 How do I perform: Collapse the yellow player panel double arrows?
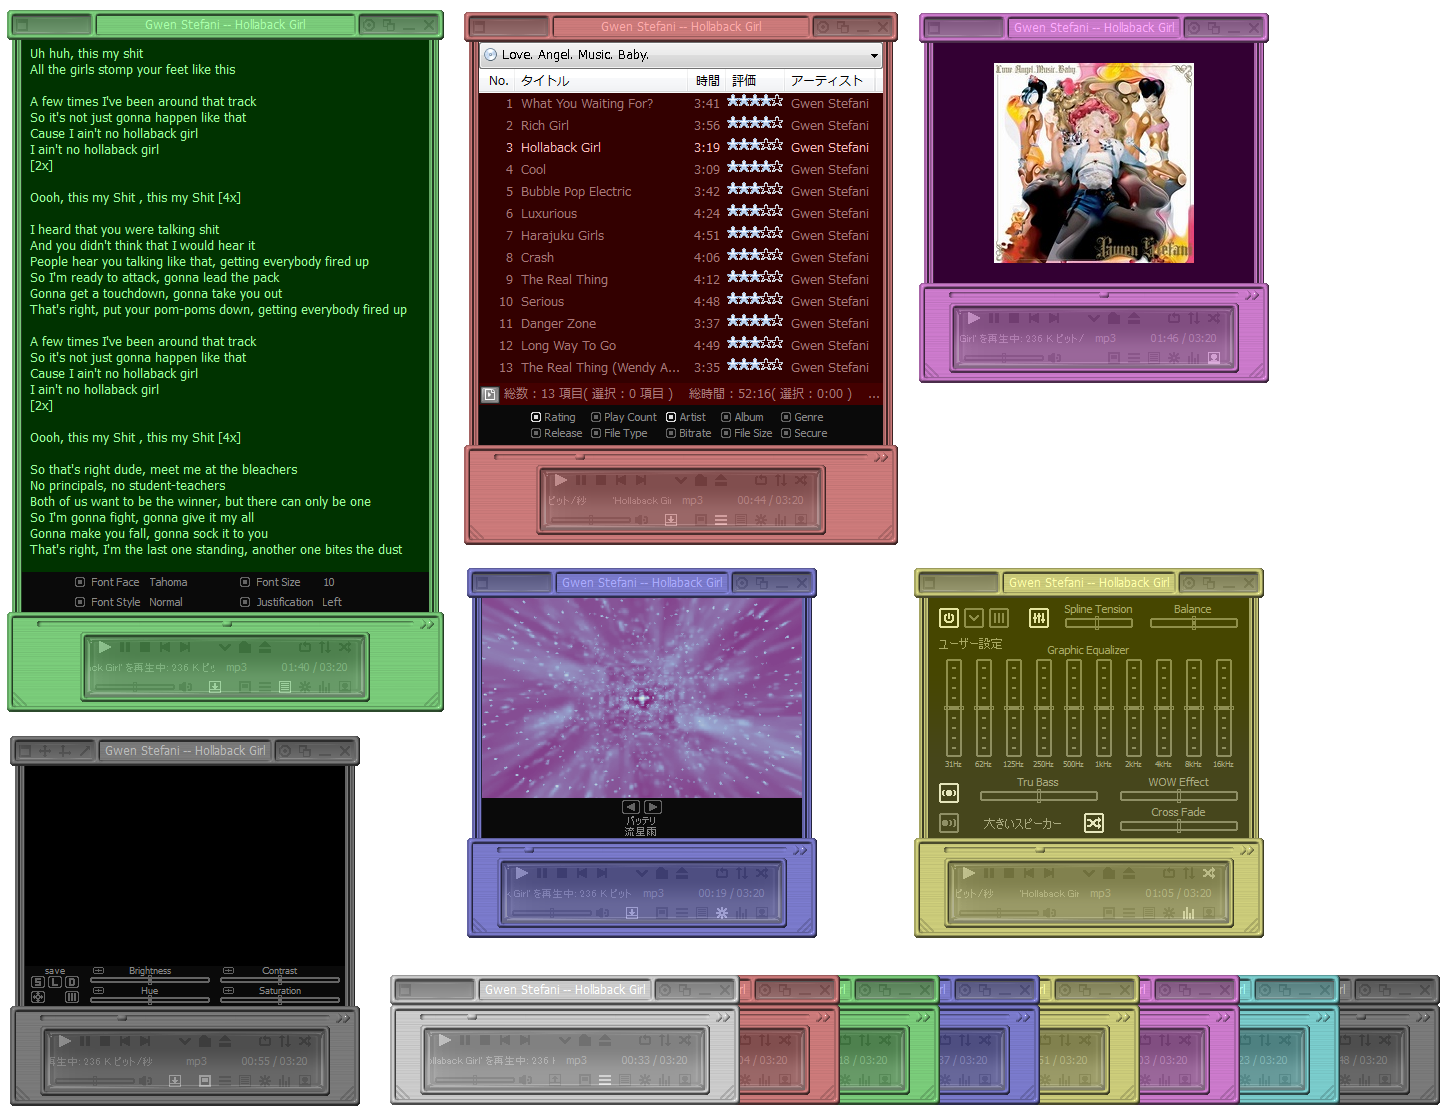[x=1246, y=851]
